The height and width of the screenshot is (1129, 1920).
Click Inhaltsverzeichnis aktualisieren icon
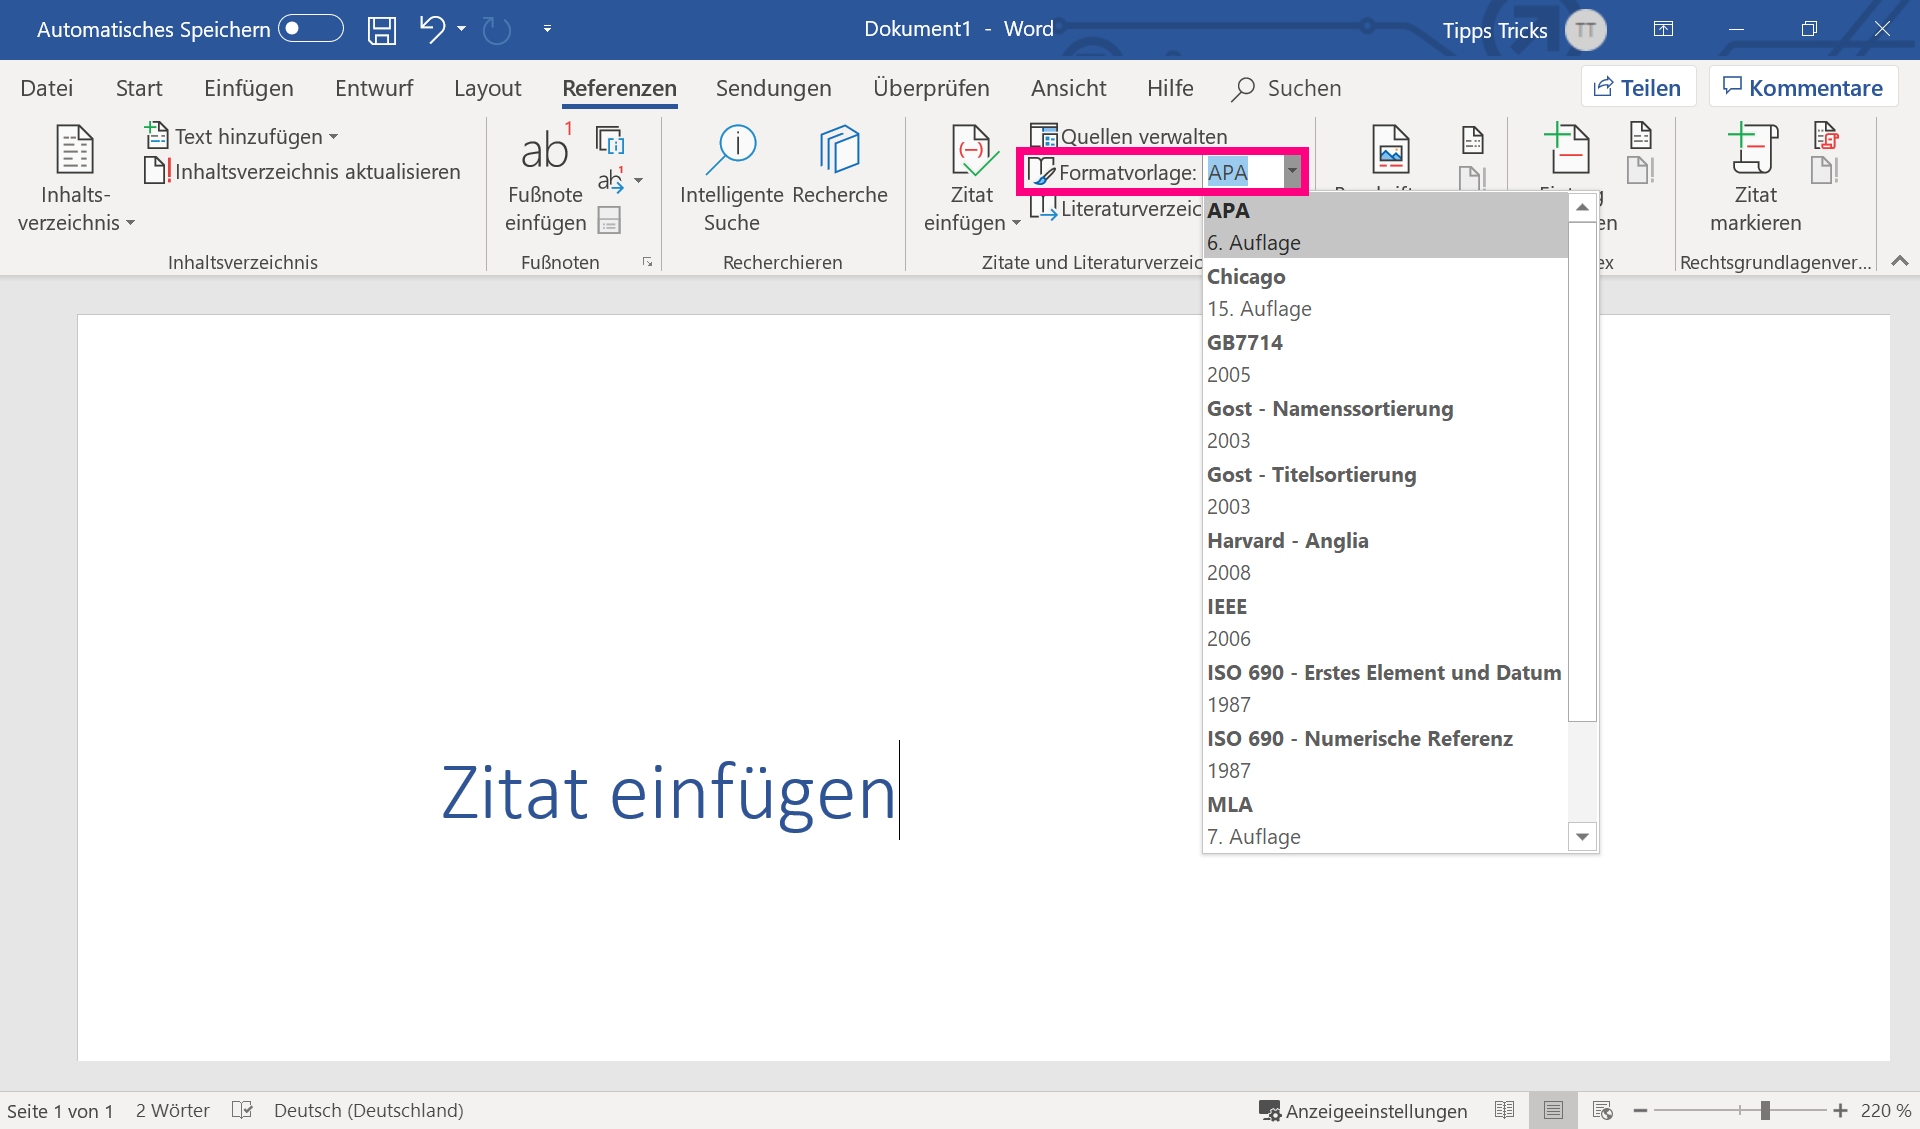point(156,171)
